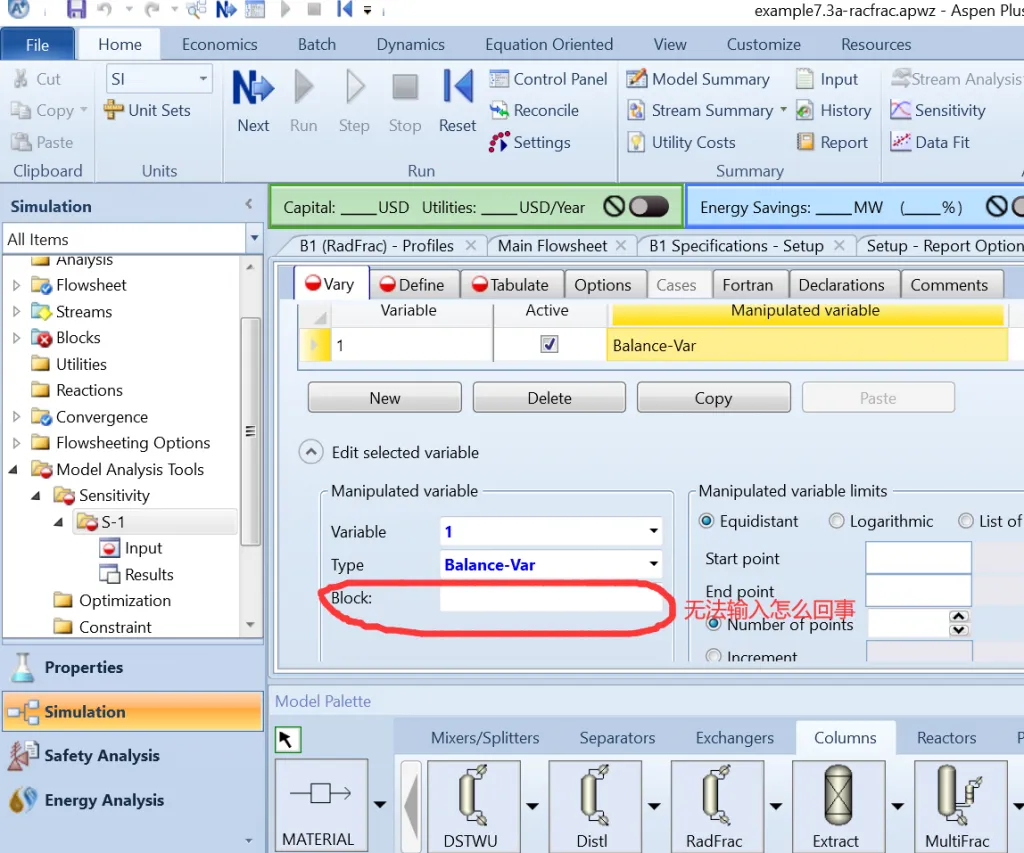
Task: Collapse the Model Analysis Tools node
Action: [x=14, y=469]
